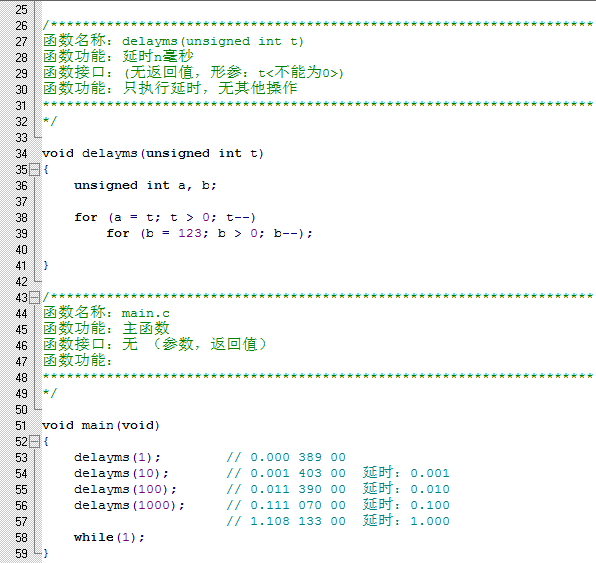Click the comment '延时: 0.001' on line 54
The image size is (596, 563).
[x=406, y=473]
